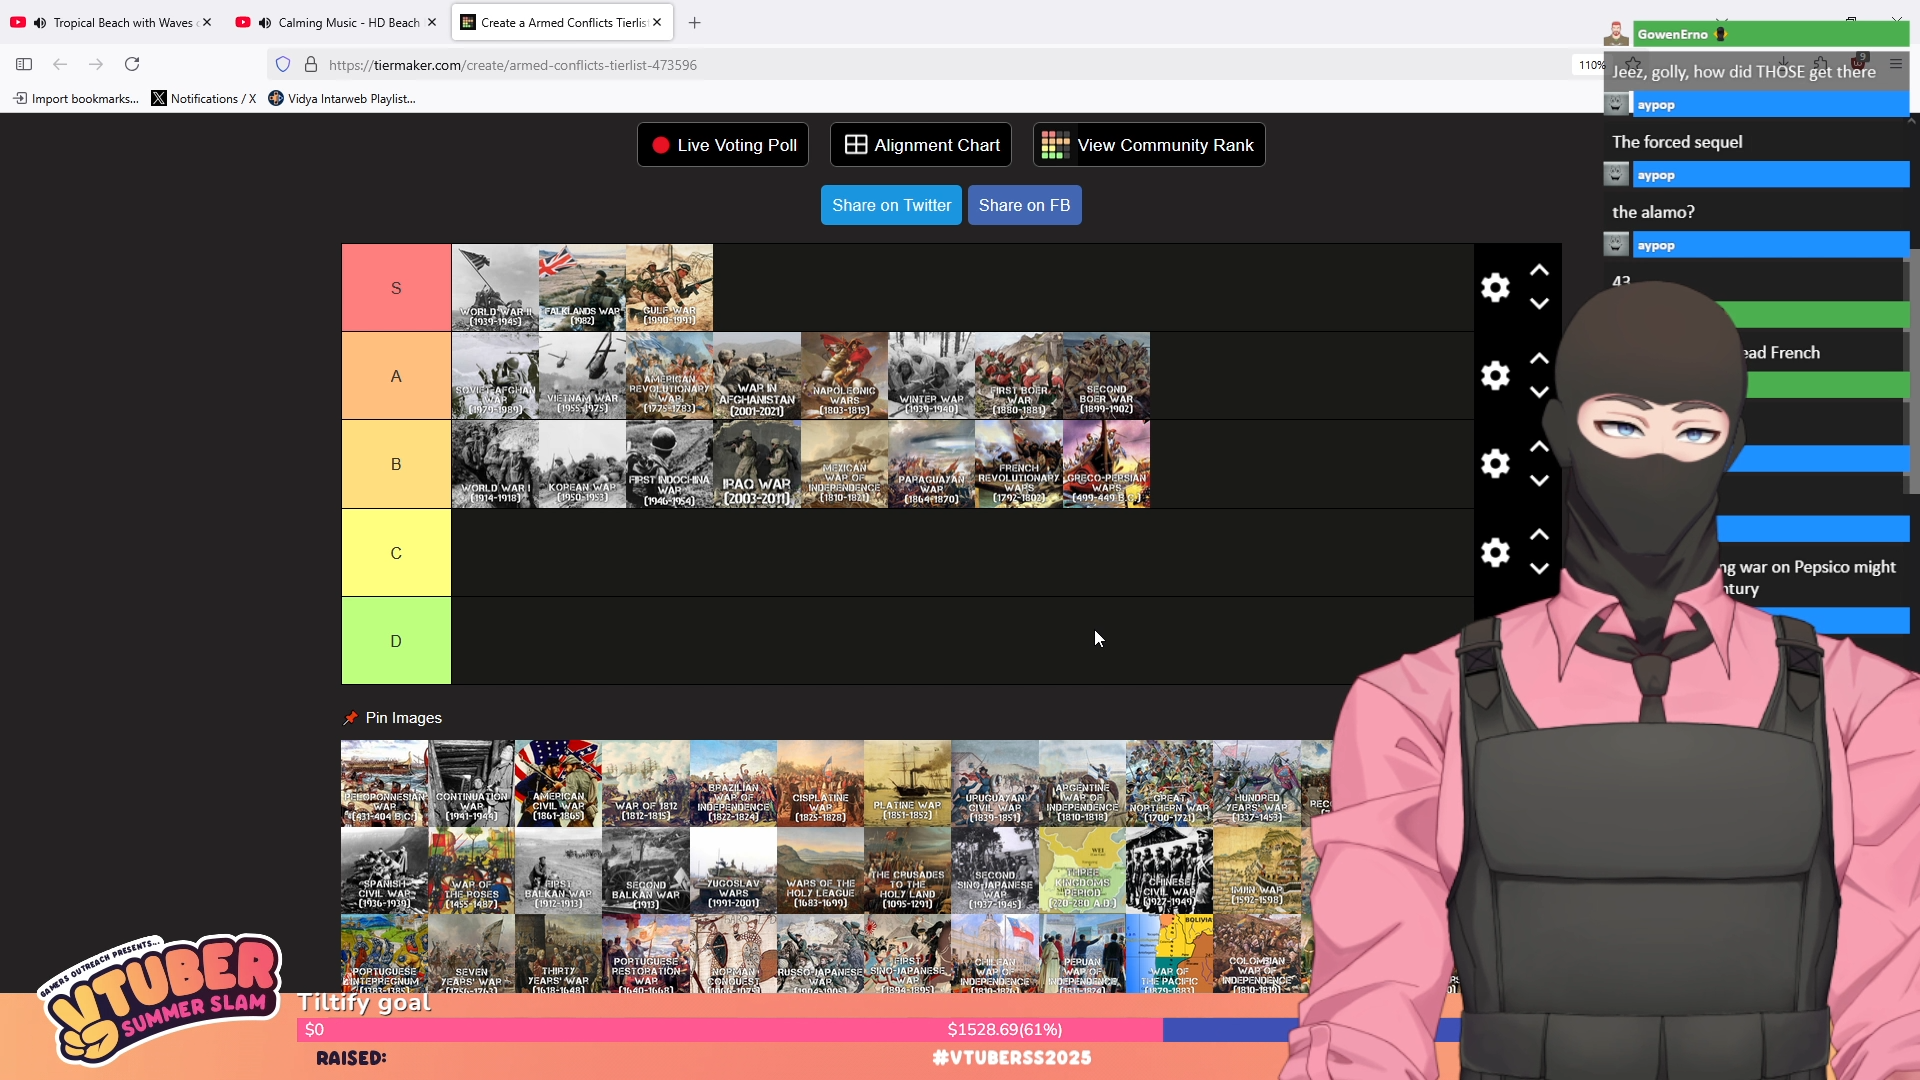Select World War II image in S tier
The width and height of the screenshot is (1920, 1080).
pyautogui.click(x=495, y=288)
